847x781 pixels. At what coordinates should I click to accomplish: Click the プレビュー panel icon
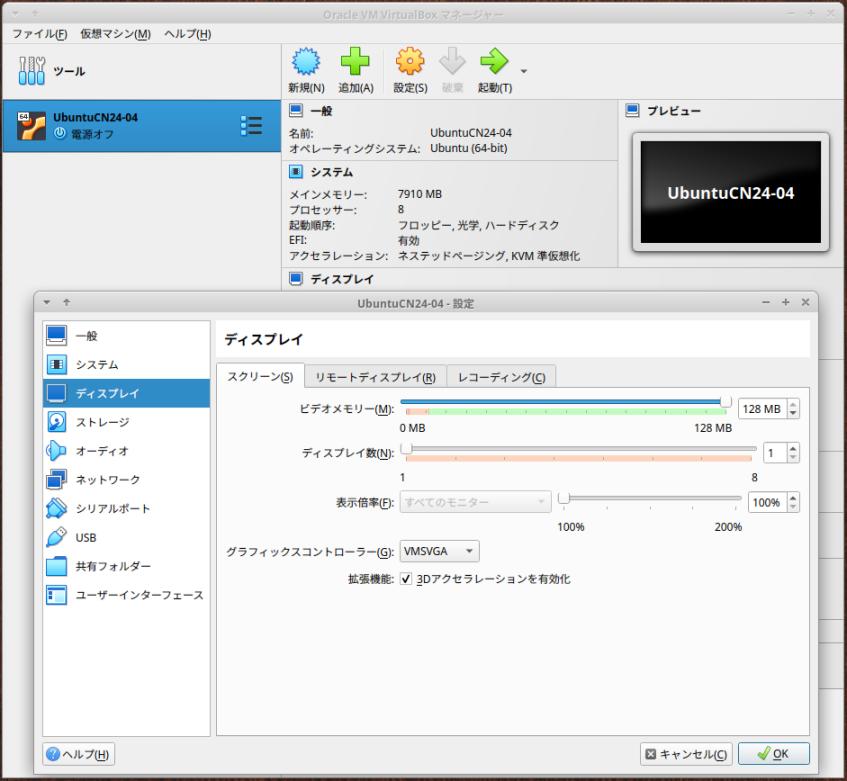[x=632, y=110]
